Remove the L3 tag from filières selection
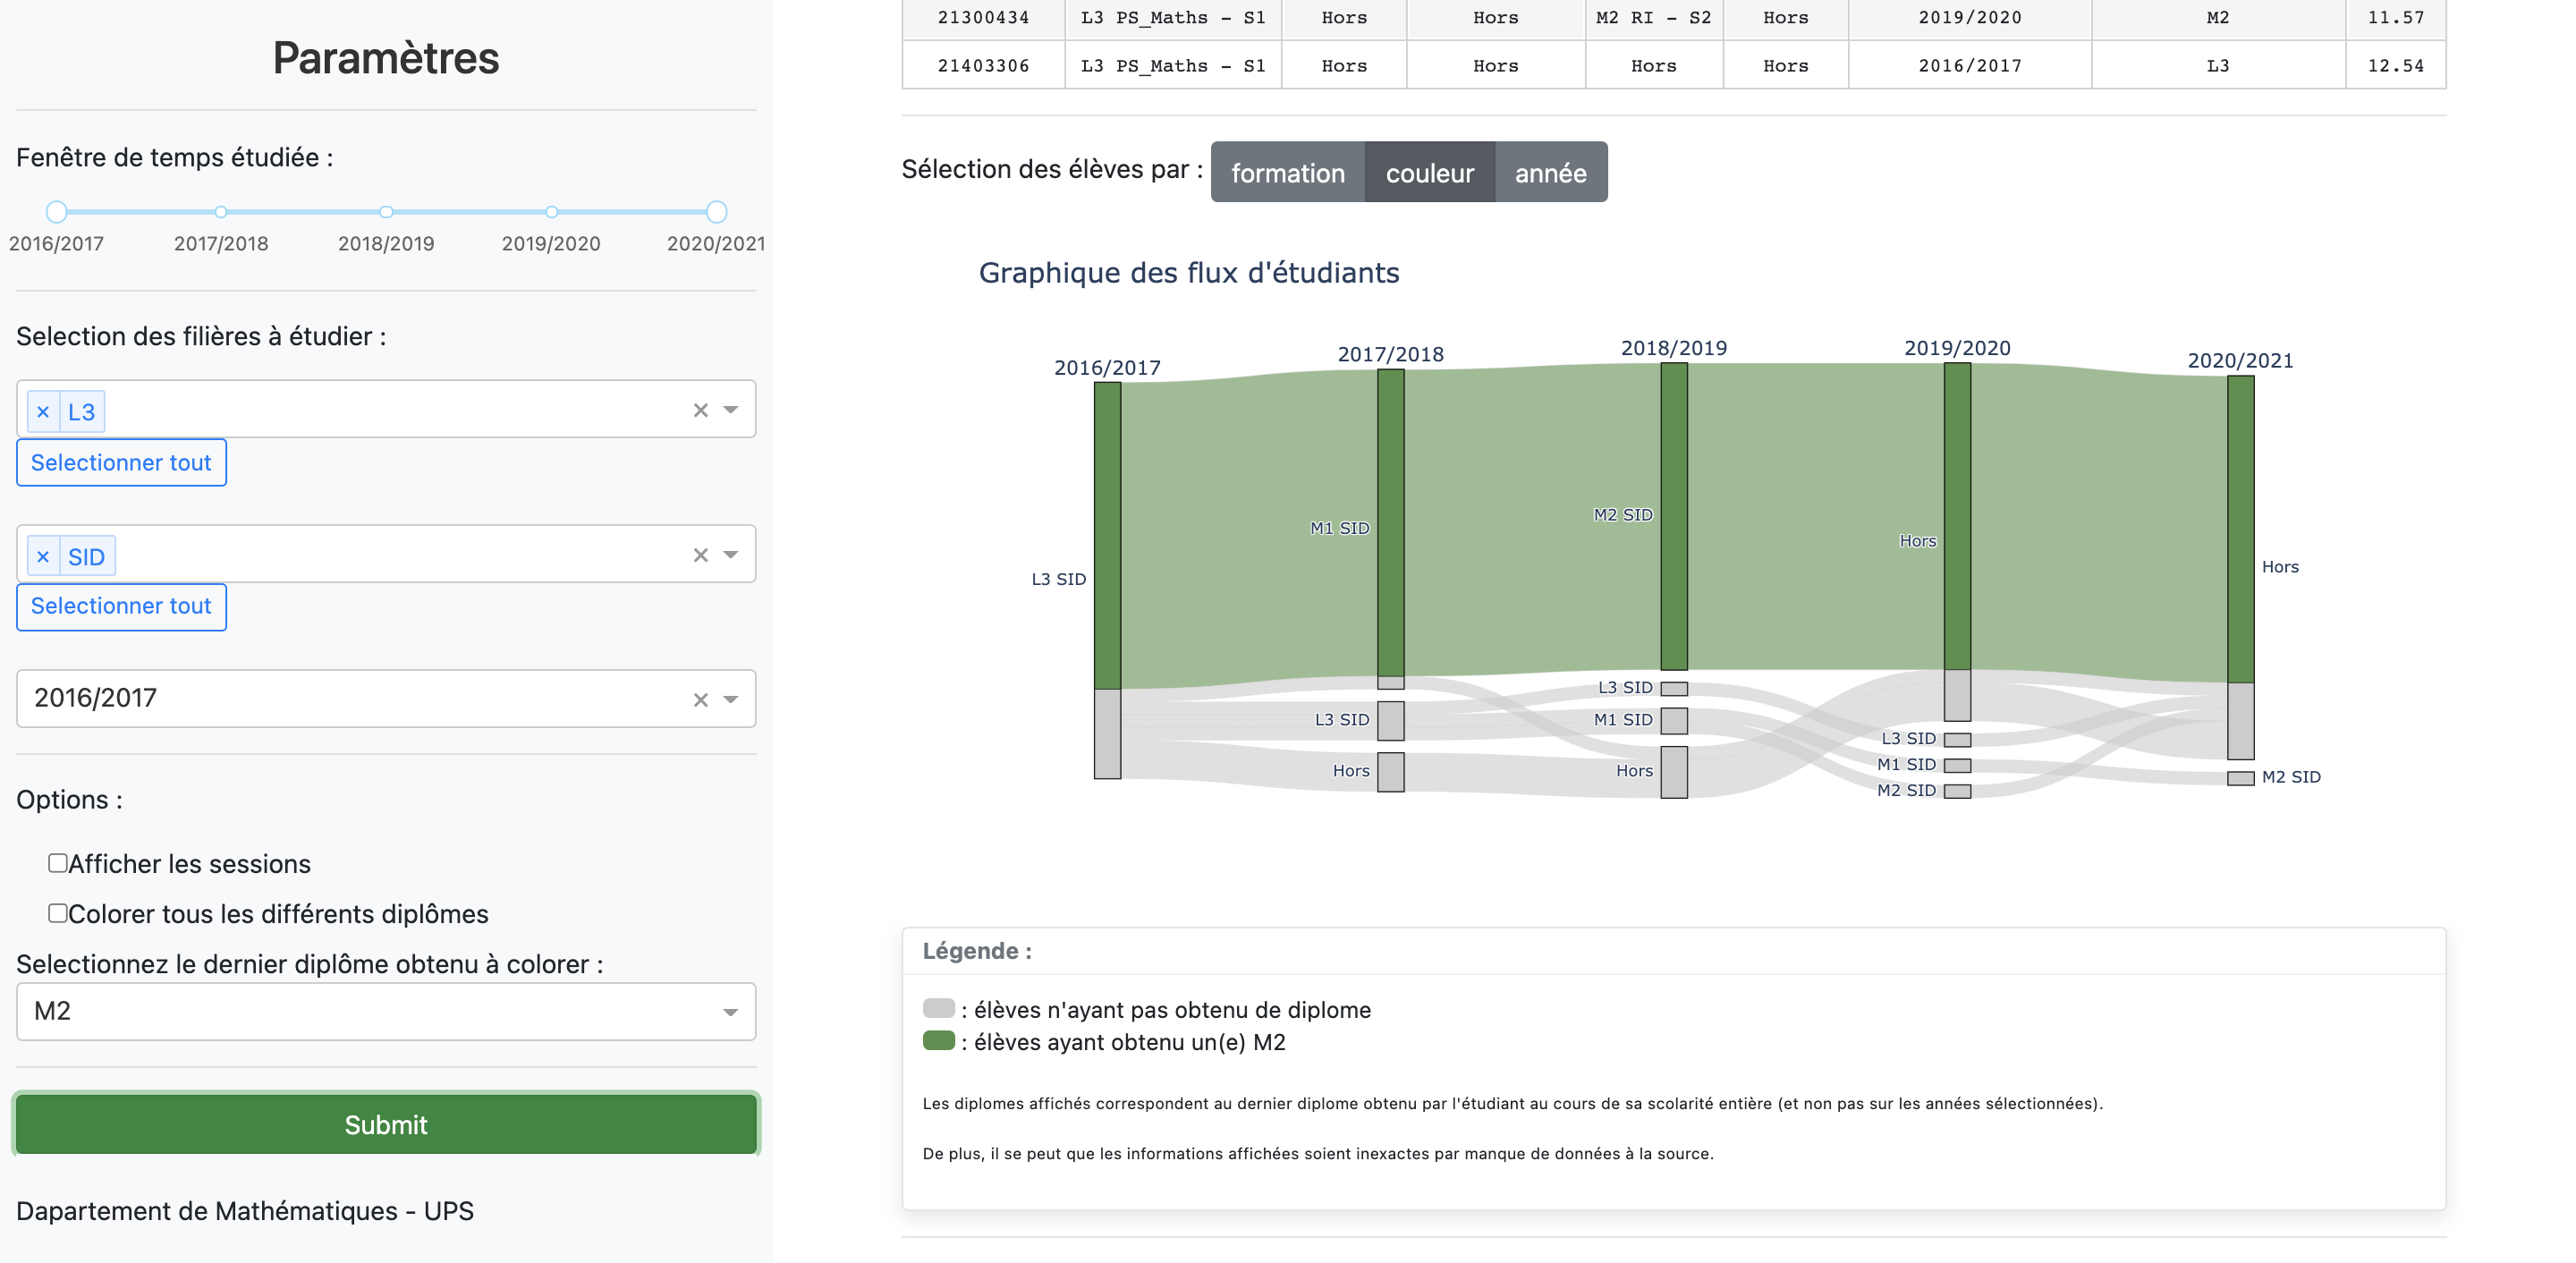The width and height of the screenshot is (2576, 1263). pyautogui.click(x=43, y=410)
